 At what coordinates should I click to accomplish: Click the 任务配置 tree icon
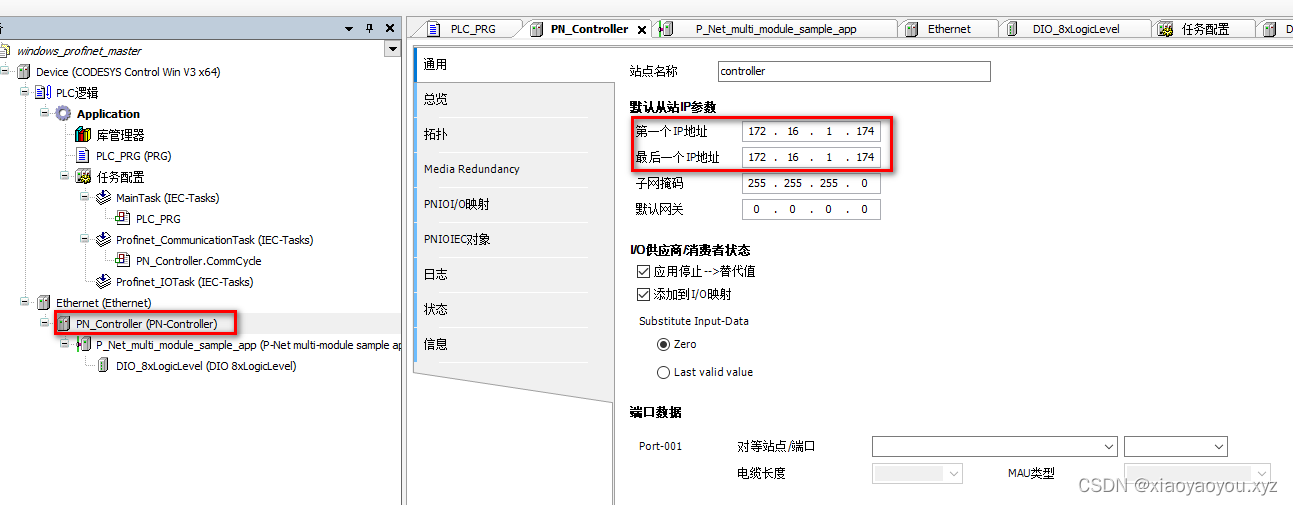point(83,177)
